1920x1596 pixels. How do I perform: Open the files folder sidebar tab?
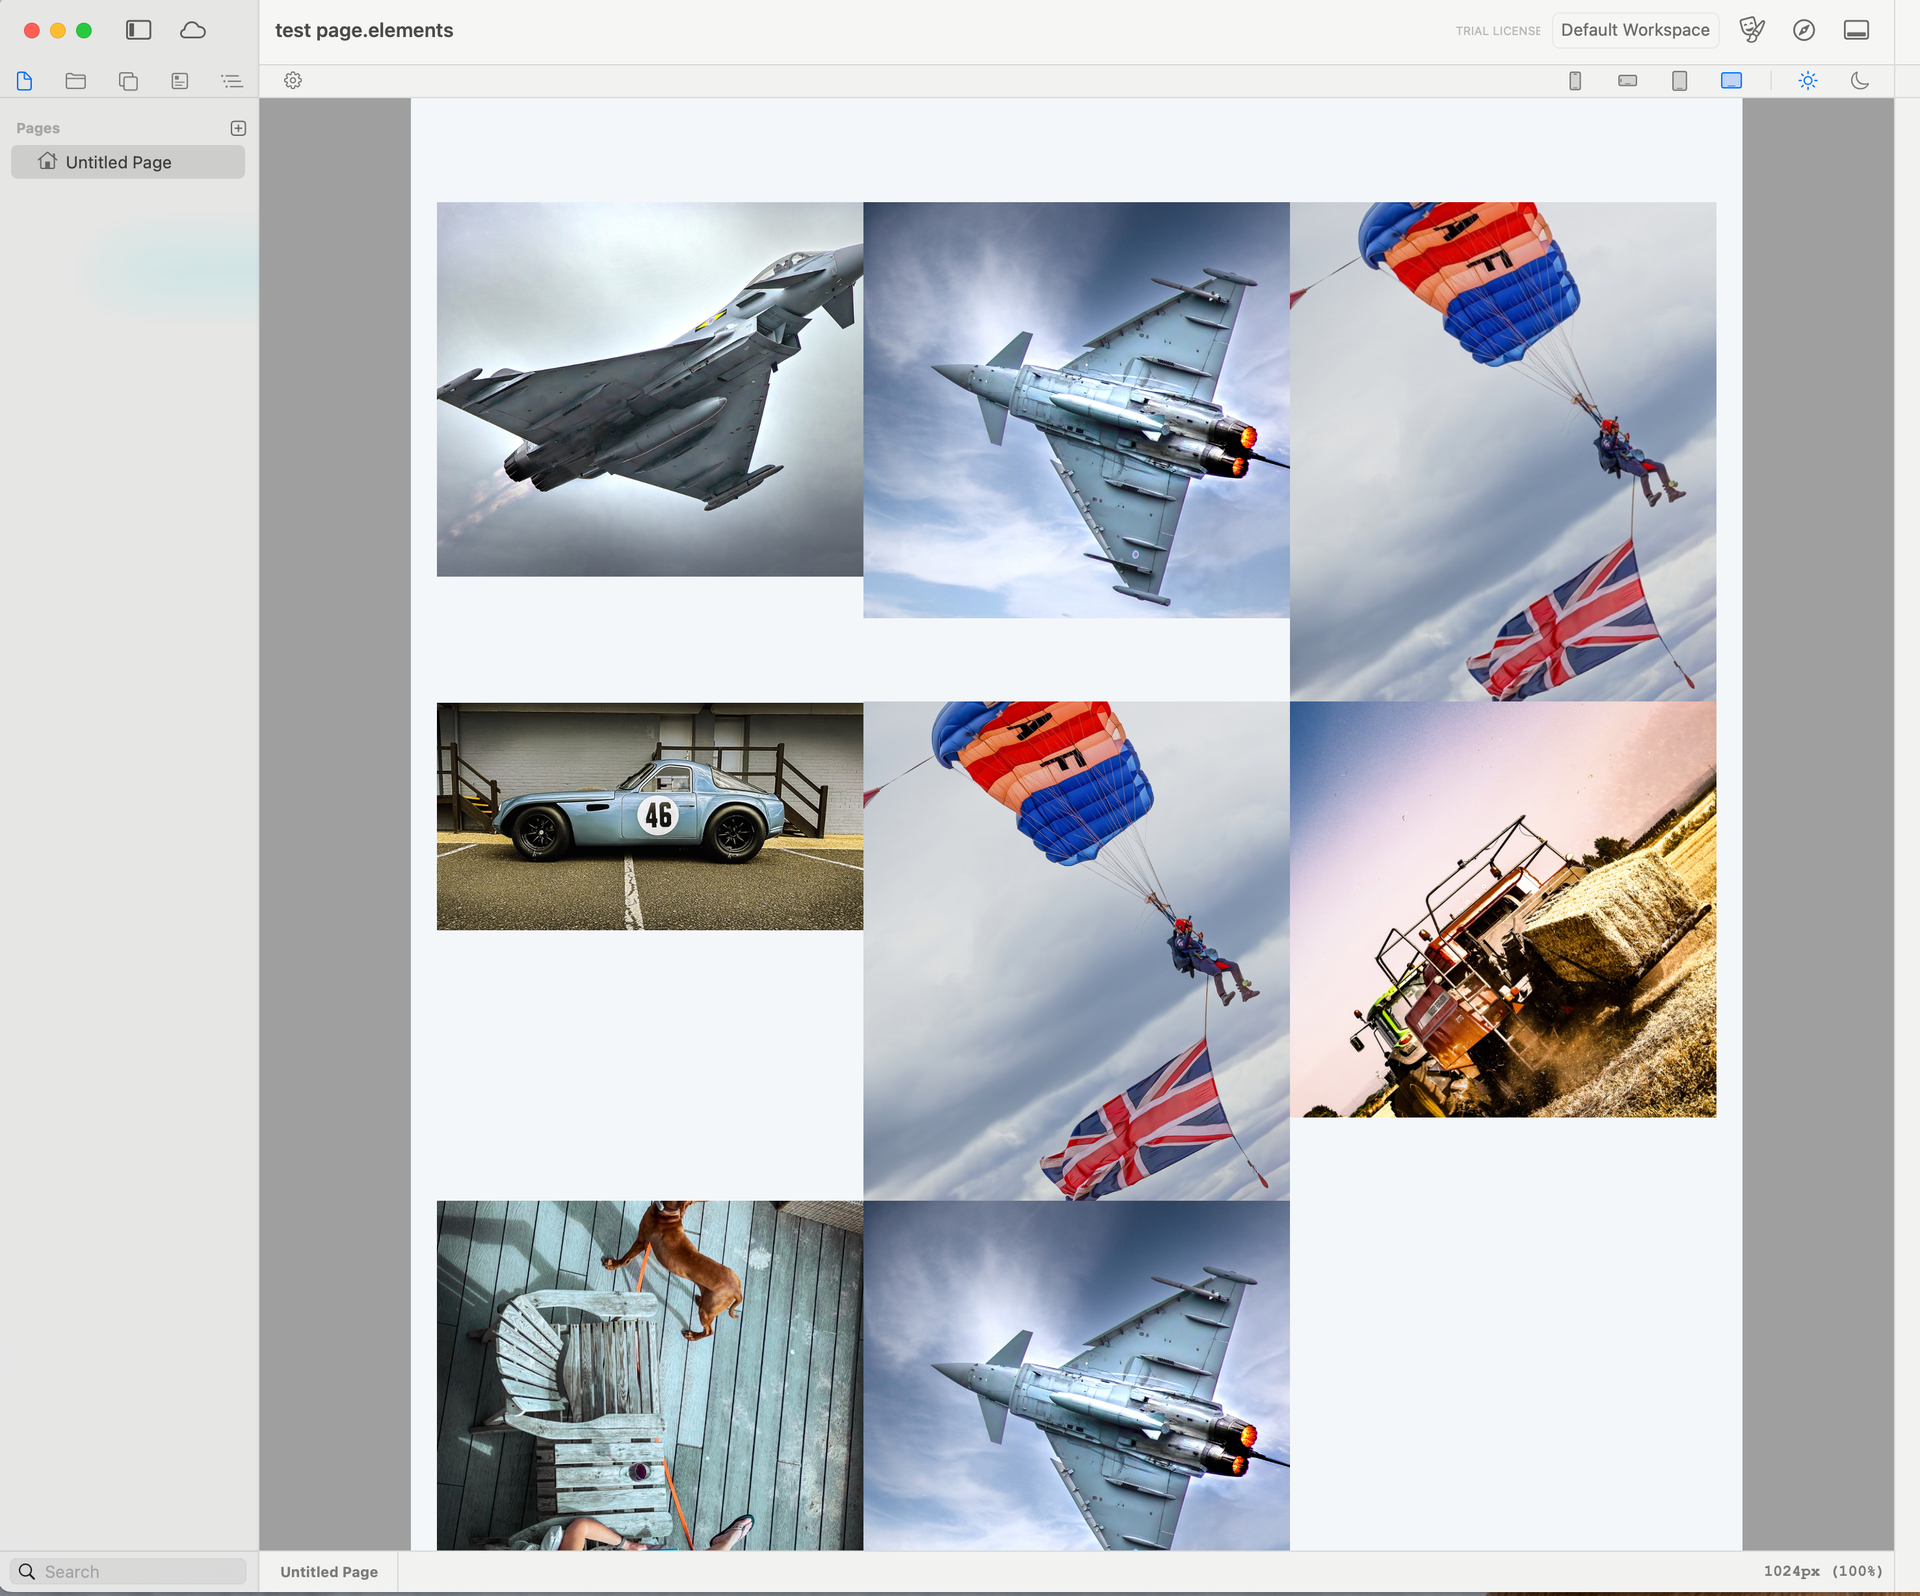pos(76,81)
